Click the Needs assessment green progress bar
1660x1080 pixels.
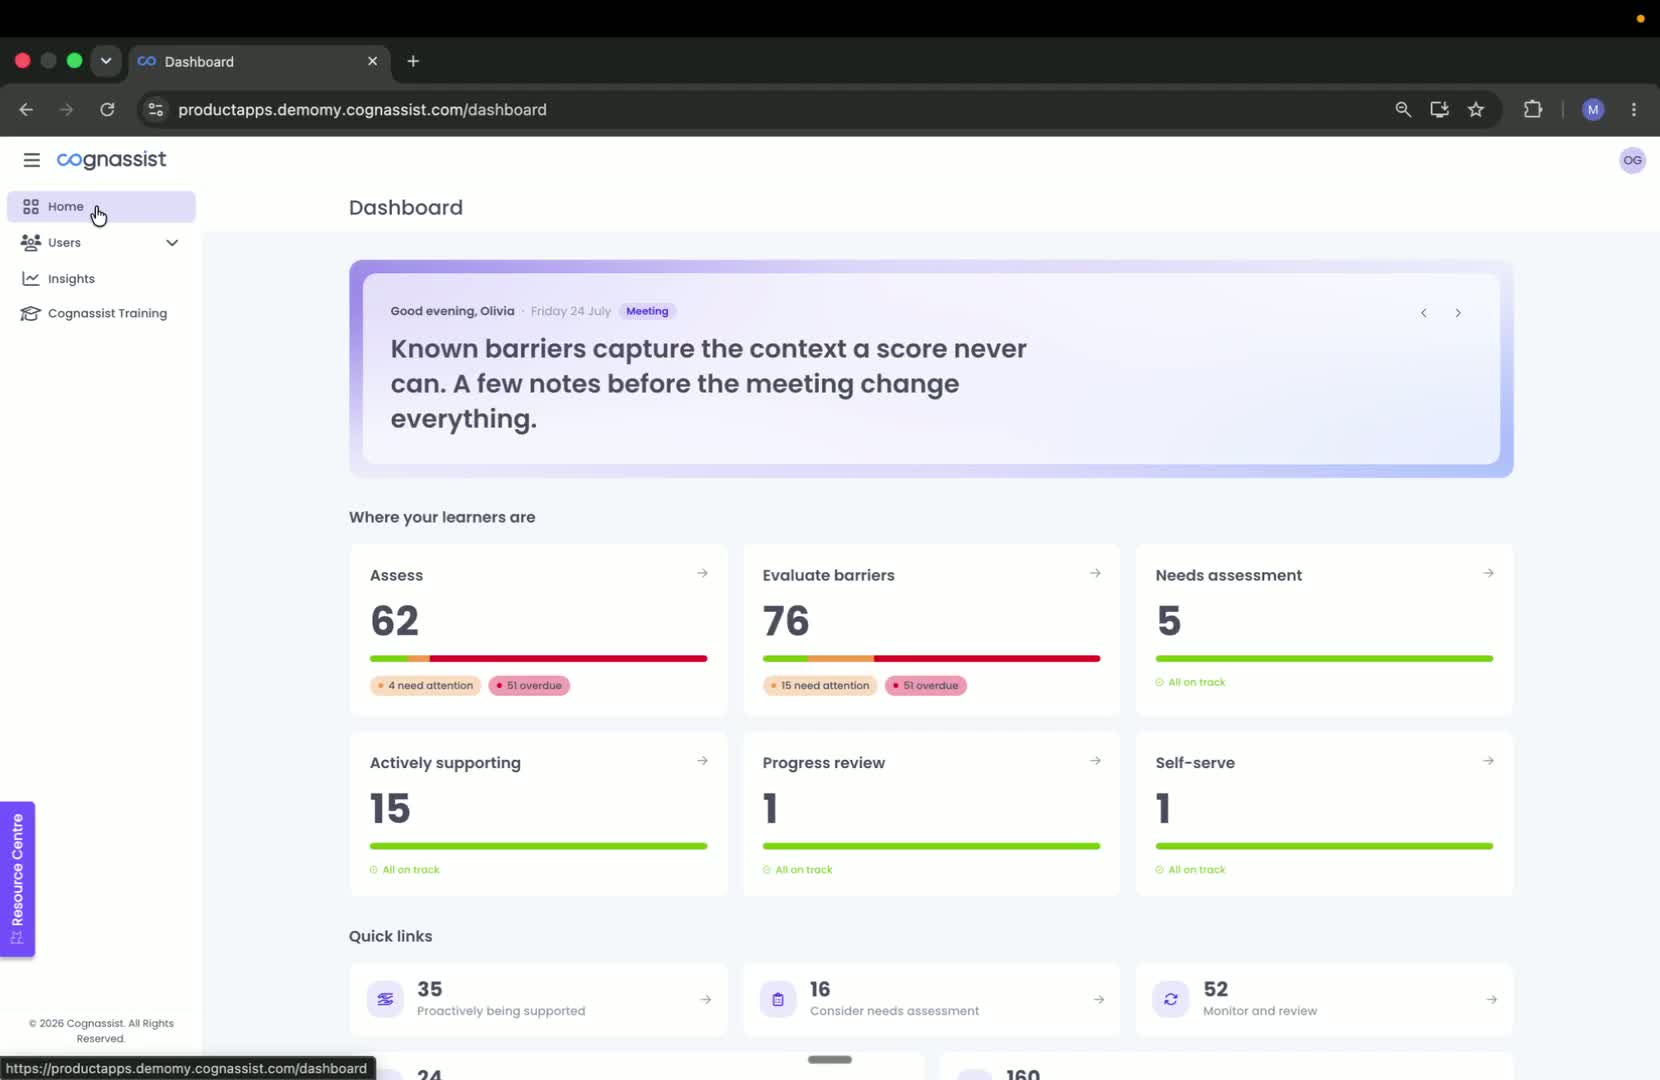pos(1324,659)
